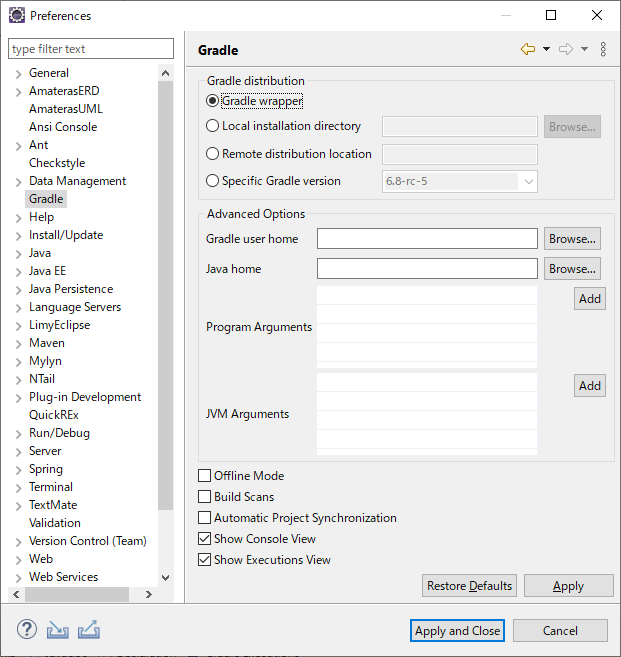
Task: Select LimyEclipse in preferences tree
Action: 60,325
